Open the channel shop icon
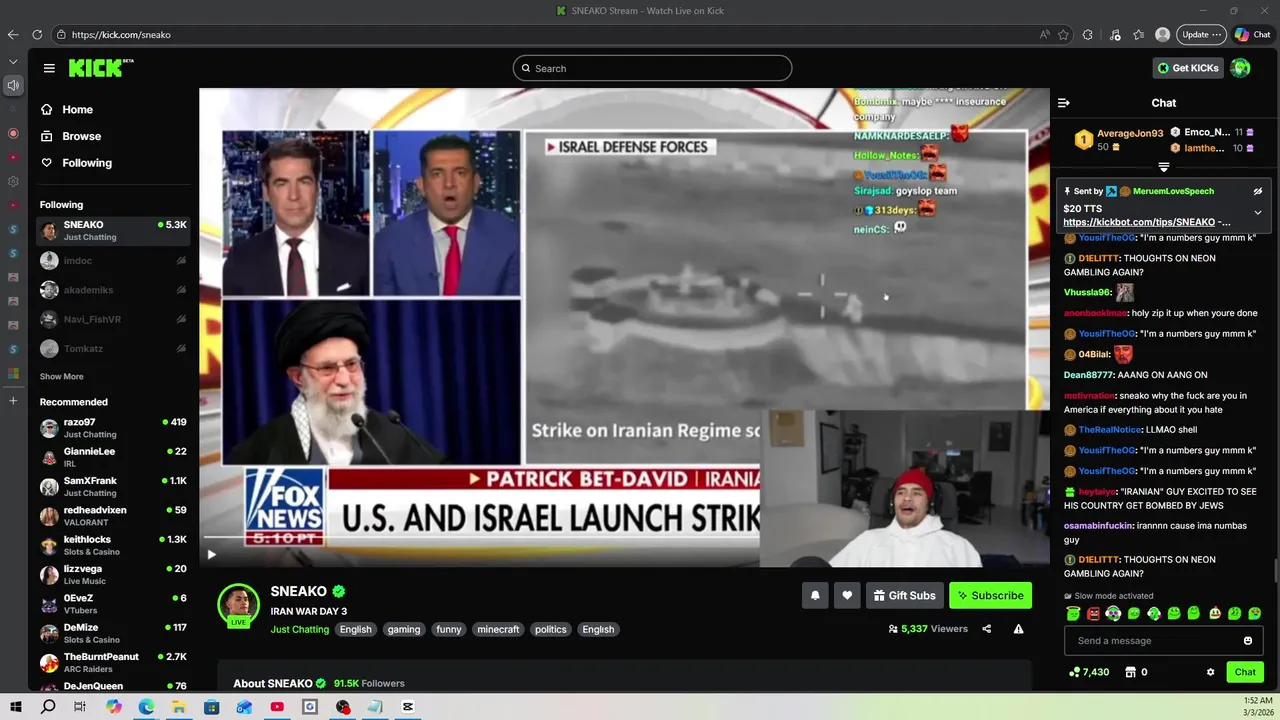Screen dimensions: 1280x720 point(1131,672)
